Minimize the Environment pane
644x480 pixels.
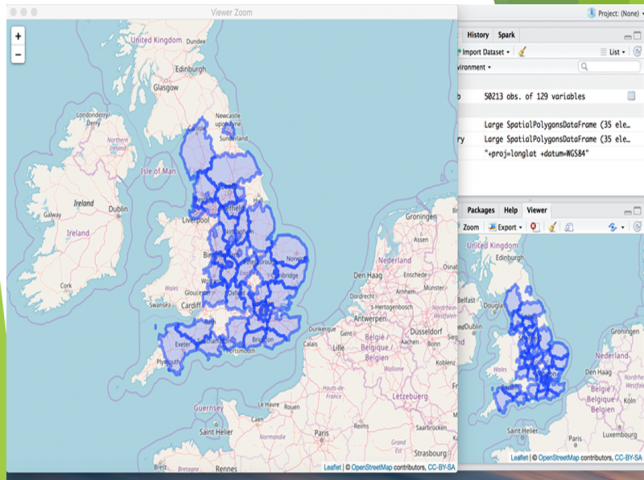pyautogui.click(x=628, y=37)
